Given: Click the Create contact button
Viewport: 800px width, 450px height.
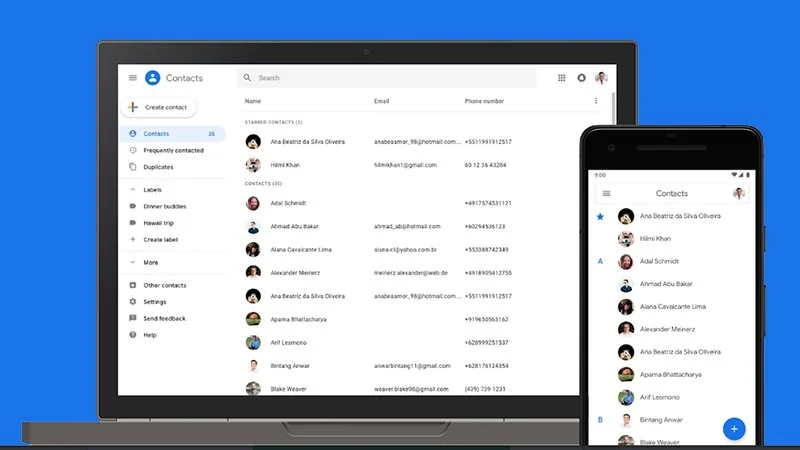Looking at the screenshot, I should [x=159, y=107].
